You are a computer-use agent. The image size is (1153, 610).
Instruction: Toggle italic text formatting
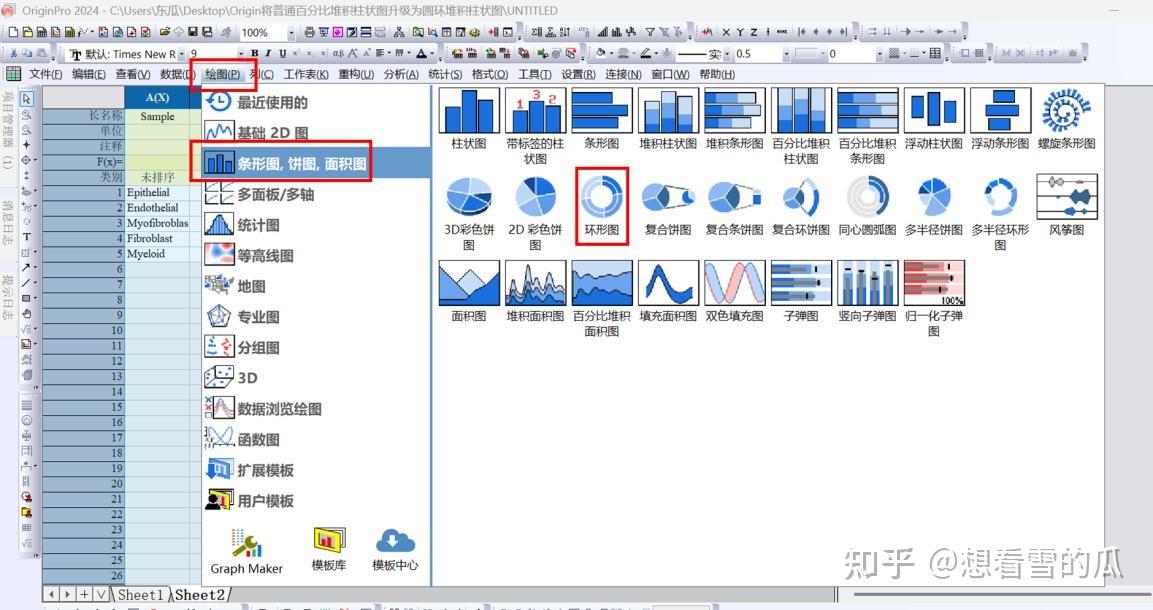(268, 54)
